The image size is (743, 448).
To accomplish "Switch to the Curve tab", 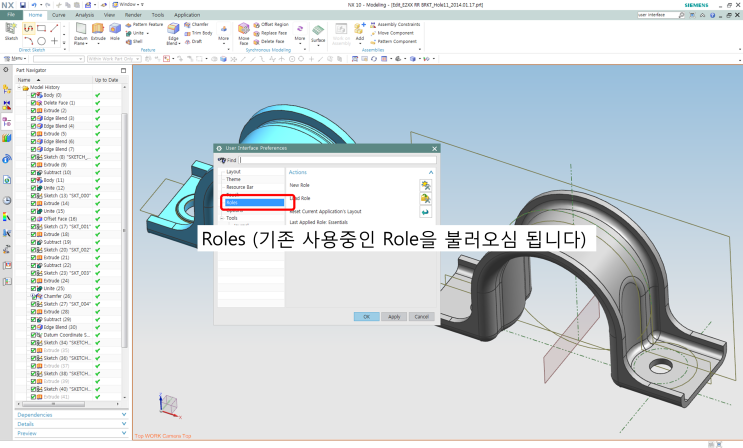I will [x=59, y=15].
